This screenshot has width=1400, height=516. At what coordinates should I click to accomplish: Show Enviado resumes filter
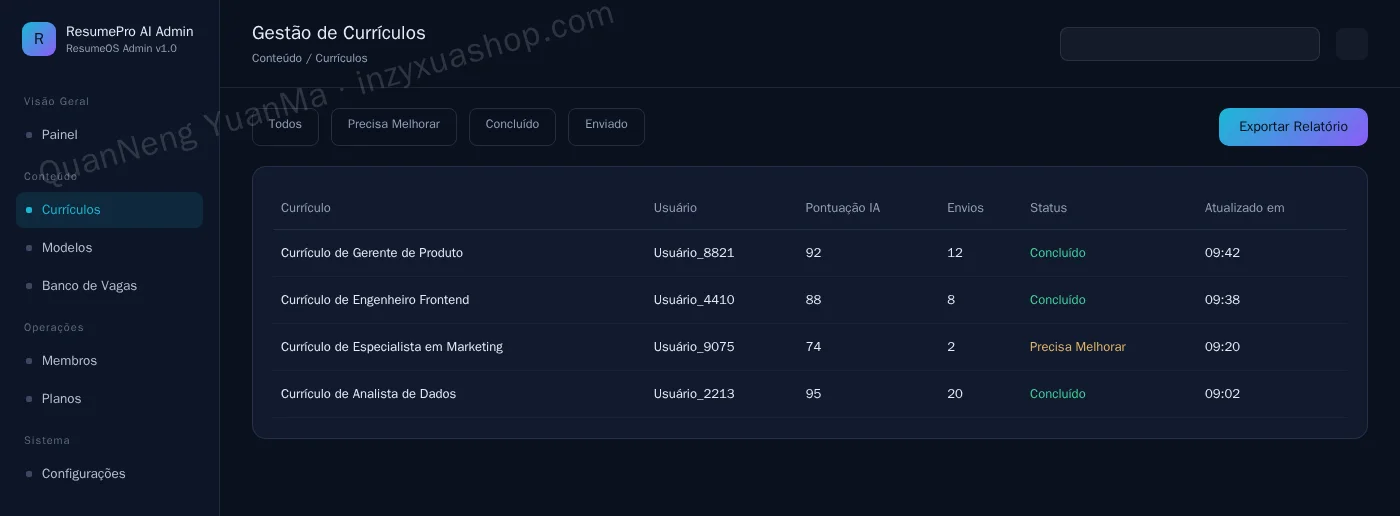606,127
